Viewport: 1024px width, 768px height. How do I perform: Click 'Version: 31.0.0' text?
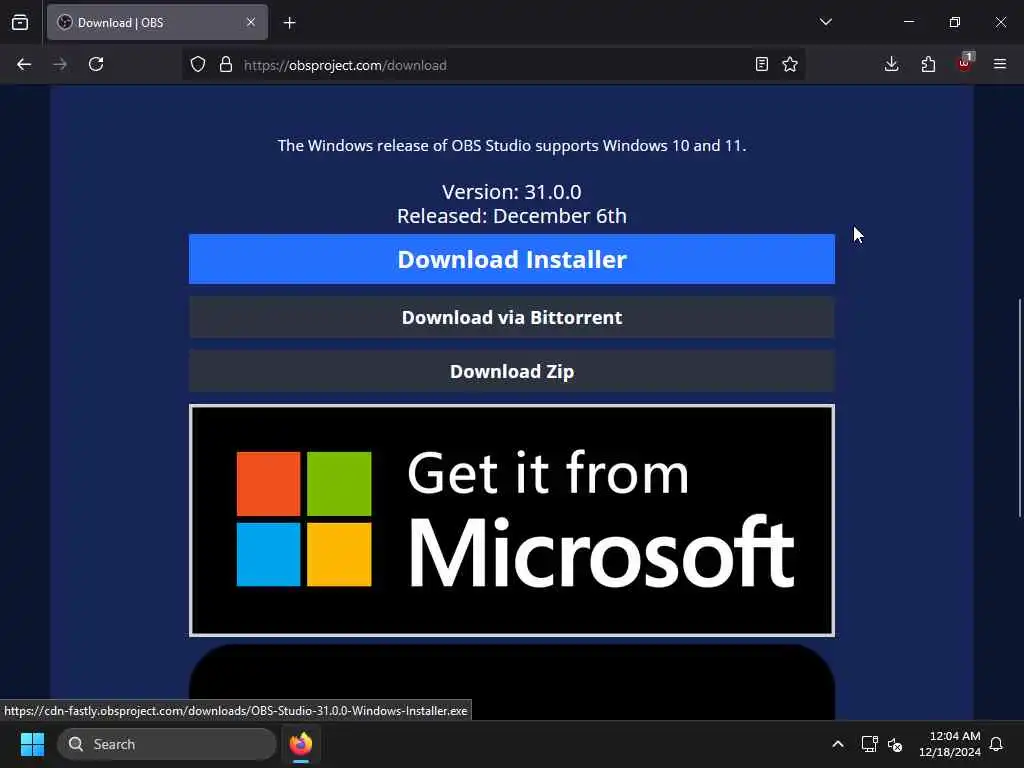[512, 192]
